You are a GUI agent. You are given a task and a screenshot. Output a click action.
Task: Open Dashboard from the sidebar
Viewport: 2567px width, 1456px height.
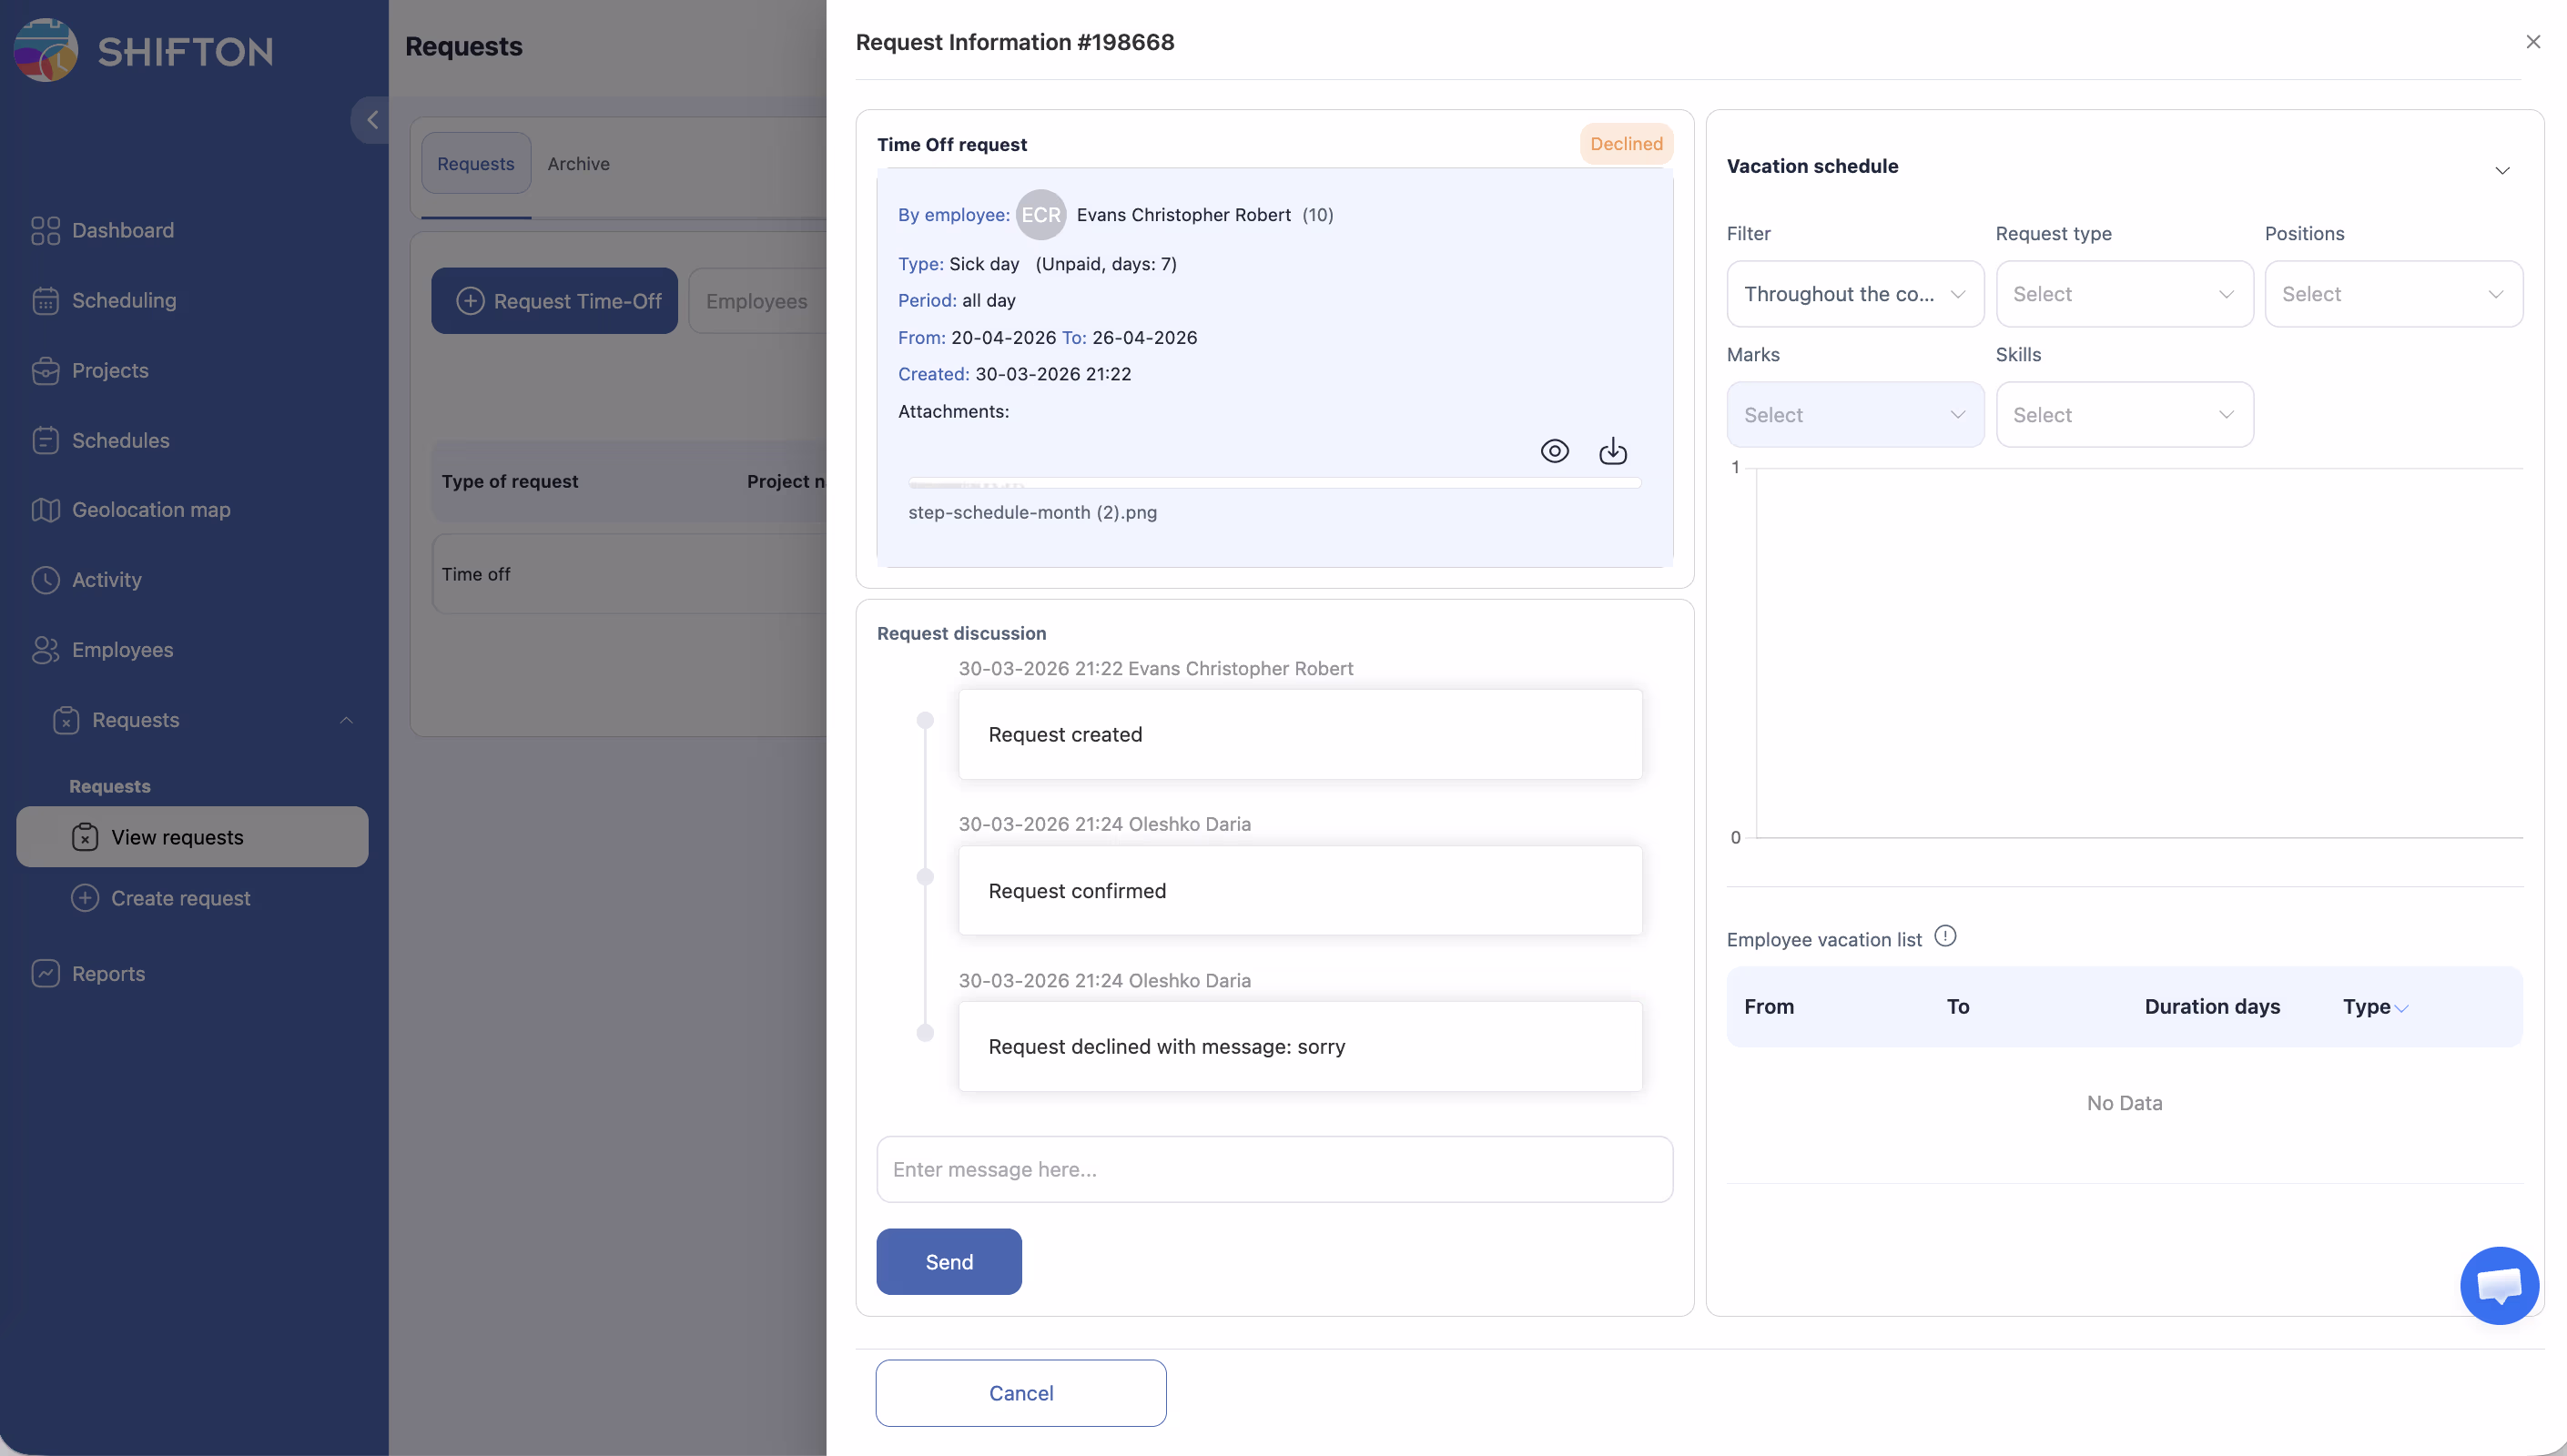122,230
